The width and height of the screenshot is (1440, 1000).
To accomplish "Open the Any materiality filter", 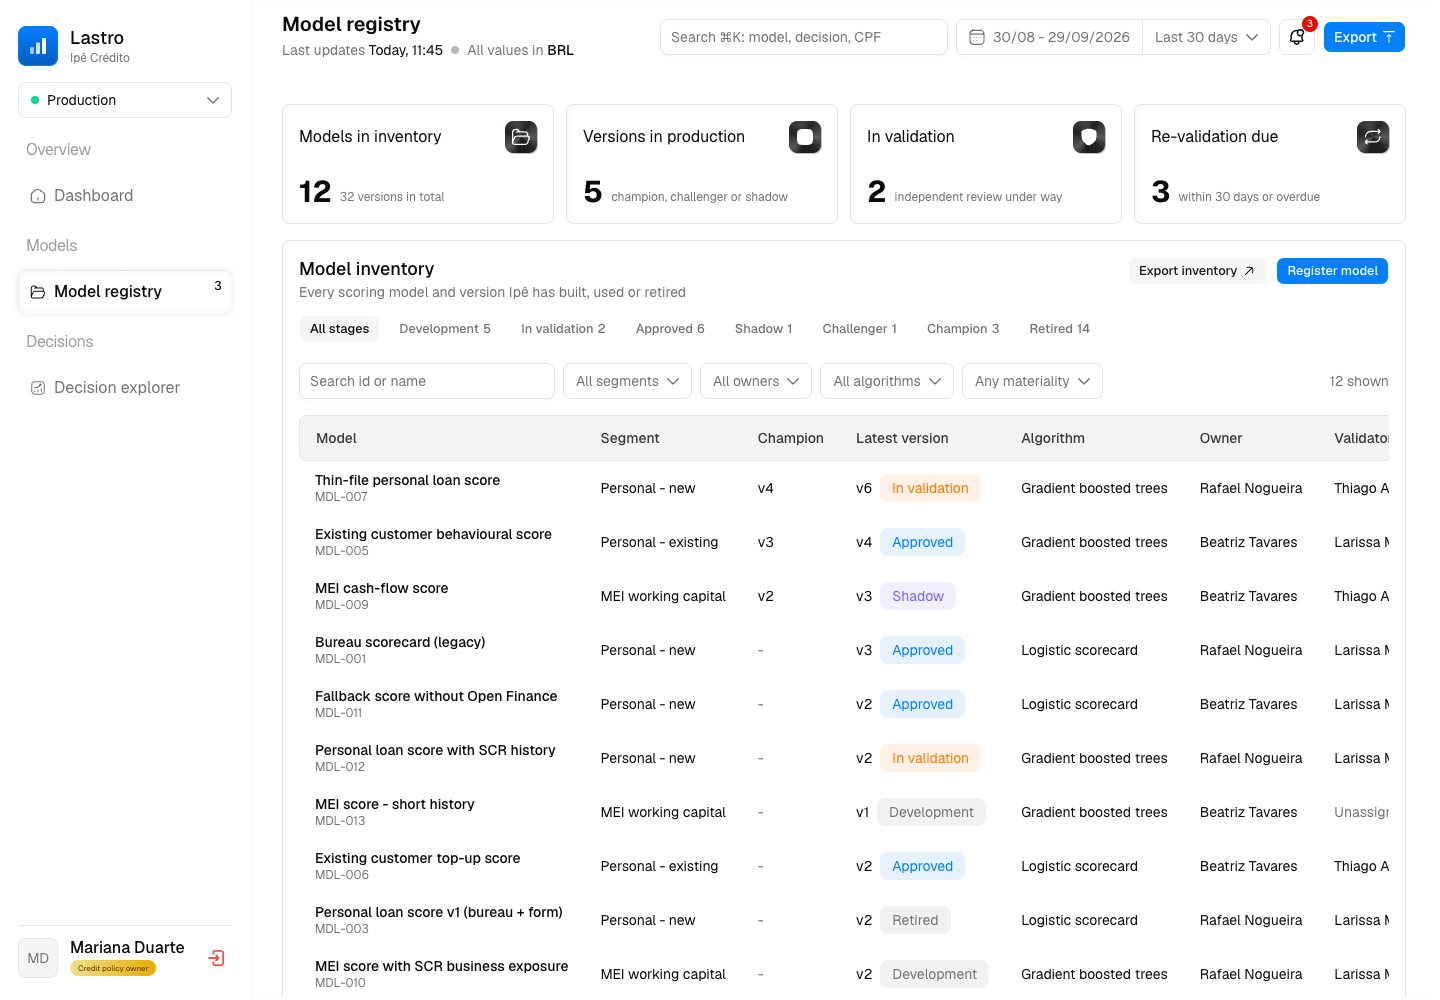I will click(x=1032, y=381).
